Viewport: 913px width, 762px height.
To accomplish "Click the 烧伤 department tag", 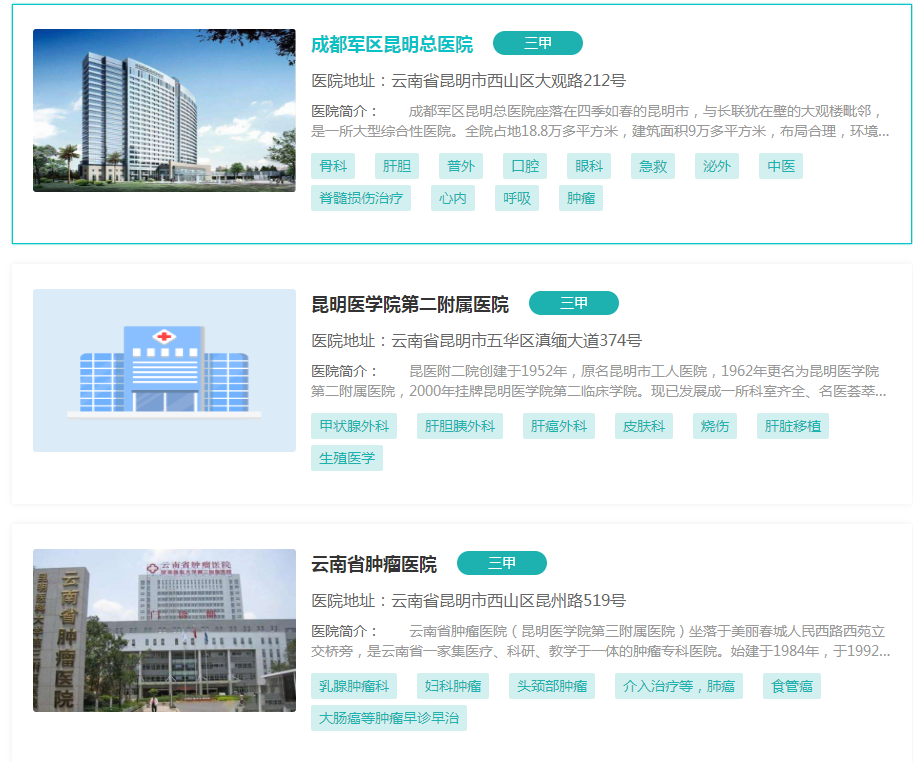I will click(x=715, y=426).
